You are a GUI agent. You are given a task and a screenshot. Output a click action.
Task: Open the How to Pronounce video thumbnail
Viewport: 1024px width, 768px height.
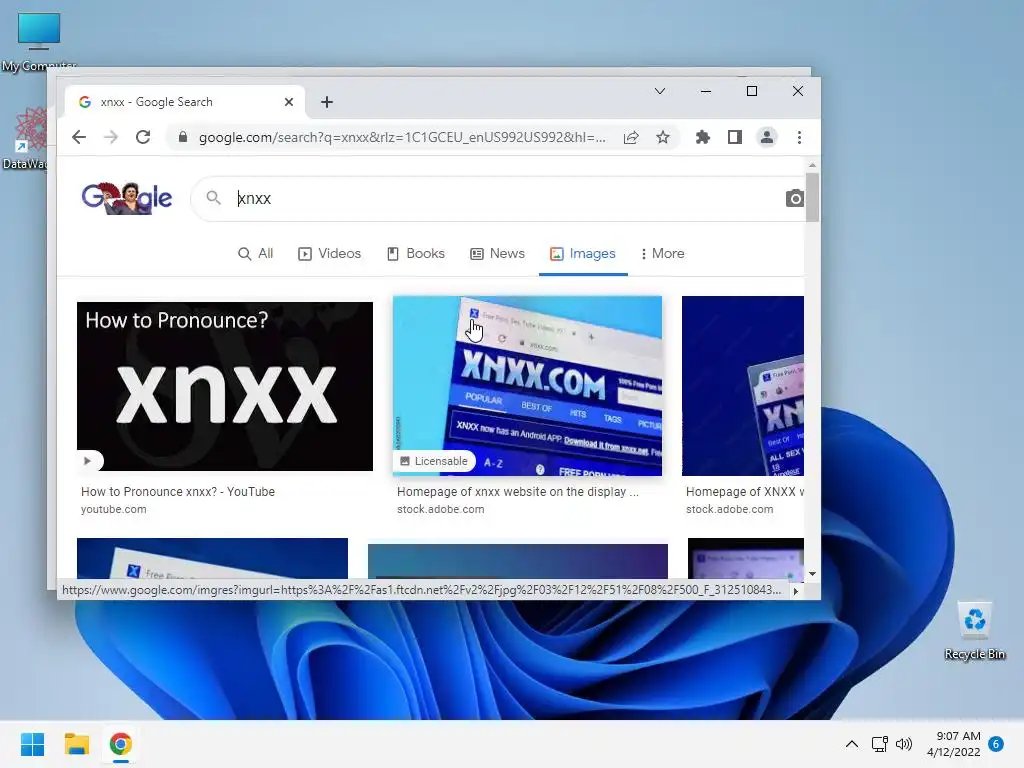click(x=225, y=386)
